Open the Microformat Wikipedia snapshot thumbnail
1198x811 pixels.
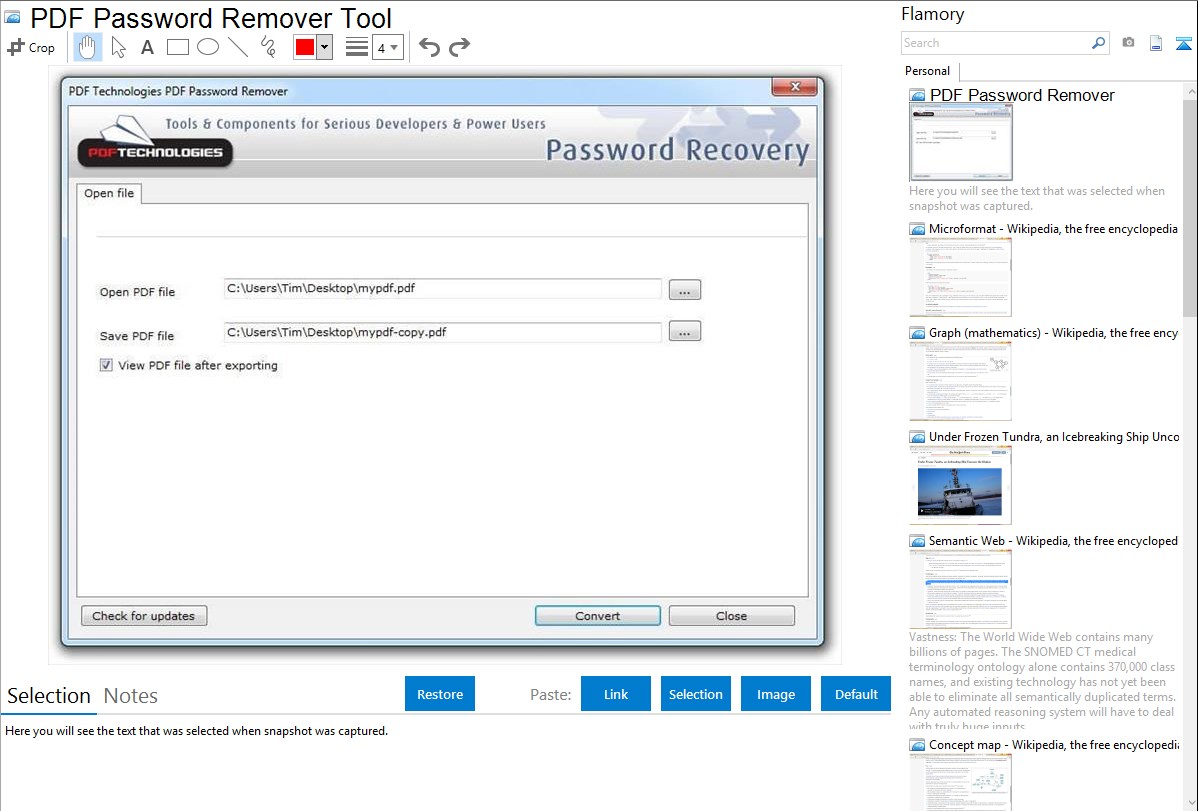[960, 277]
